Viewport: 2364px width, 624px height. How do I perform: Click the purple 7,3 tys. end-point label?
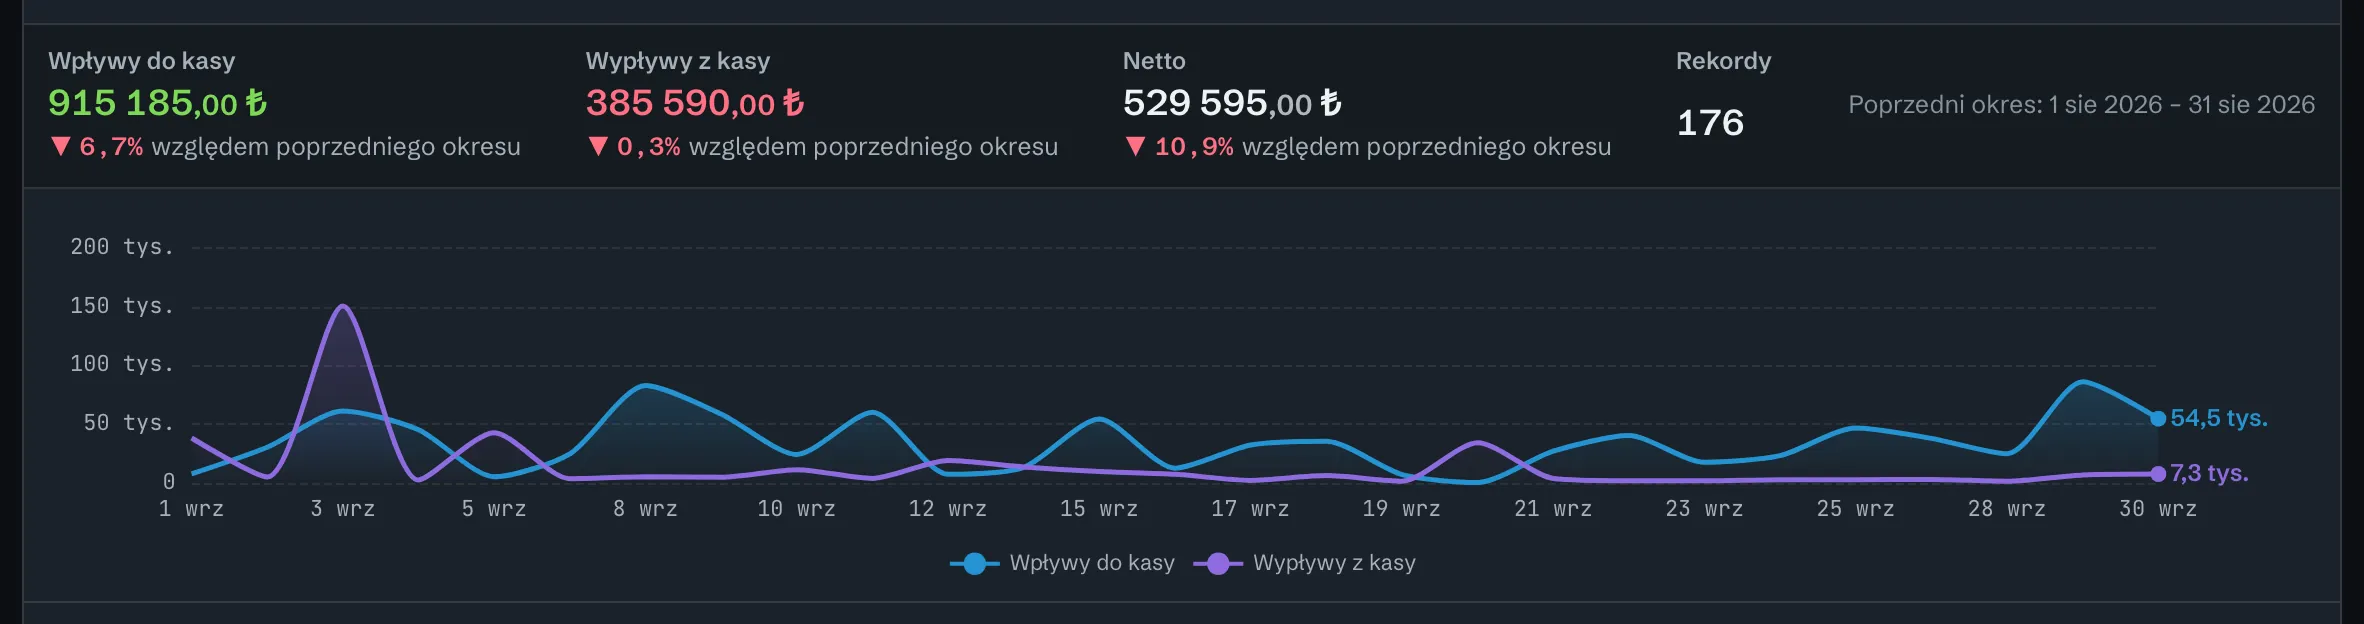pos(2208,473)
